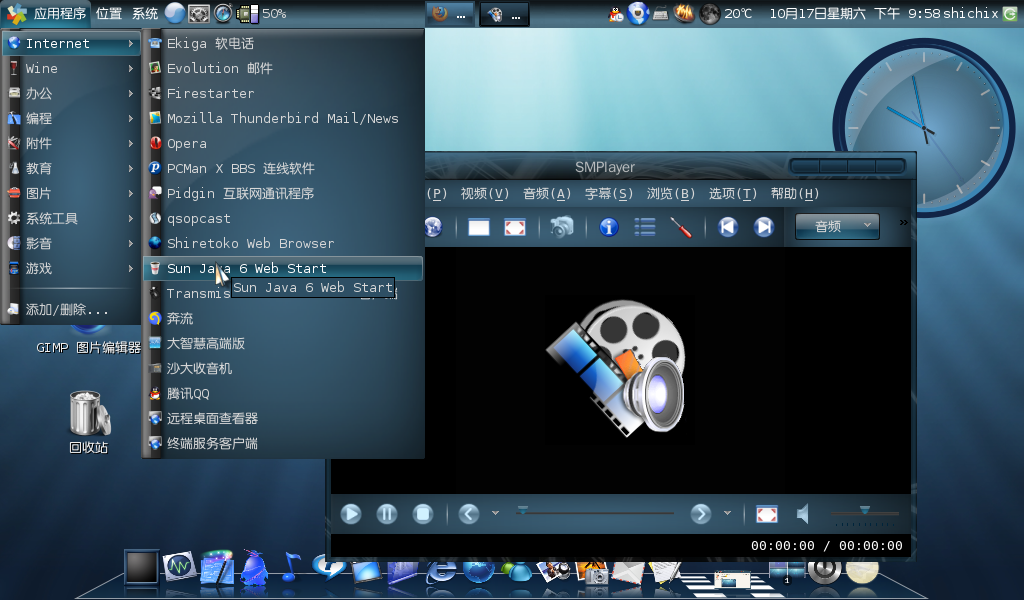Take a screenshot with SMPlayer's camera icon
Image resolution: width=1024 pixels, height=600 pixels.
coord(561,227)
